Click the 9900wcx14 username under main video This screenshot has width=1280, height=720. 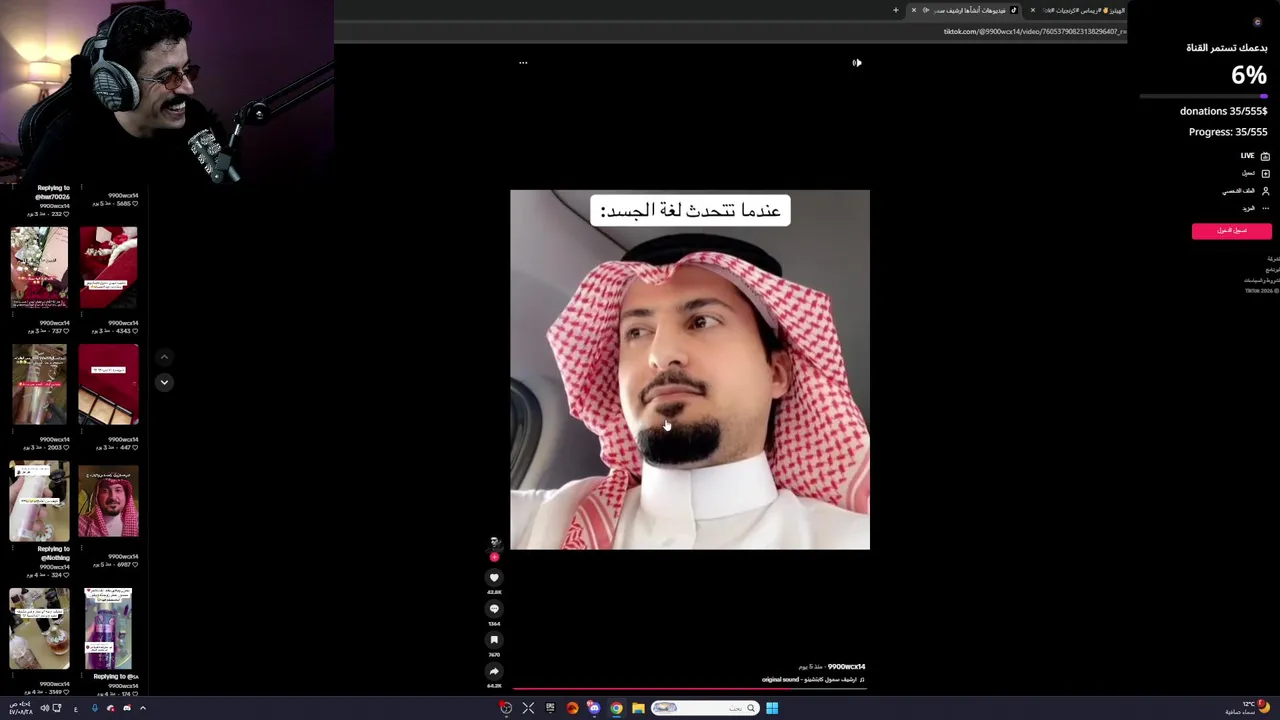[x=846, y=667]
